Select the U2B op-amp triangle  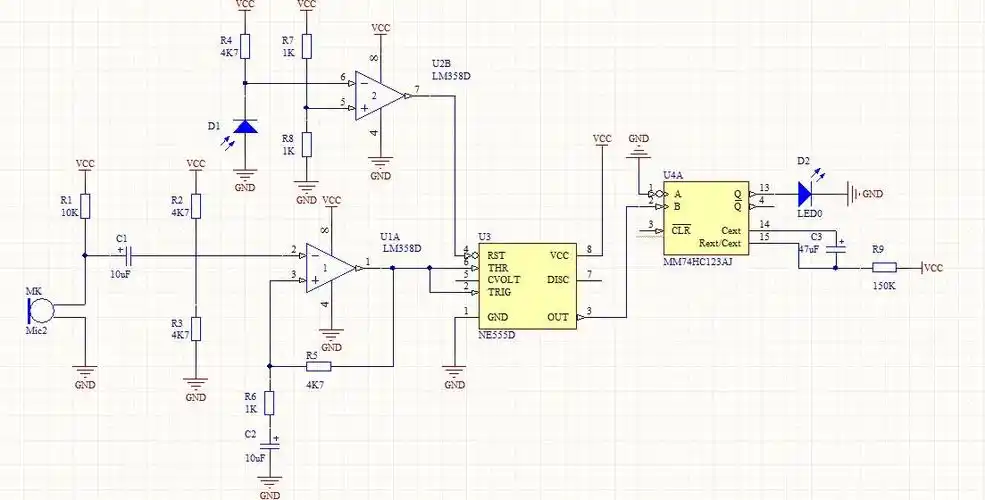(379, 96)
